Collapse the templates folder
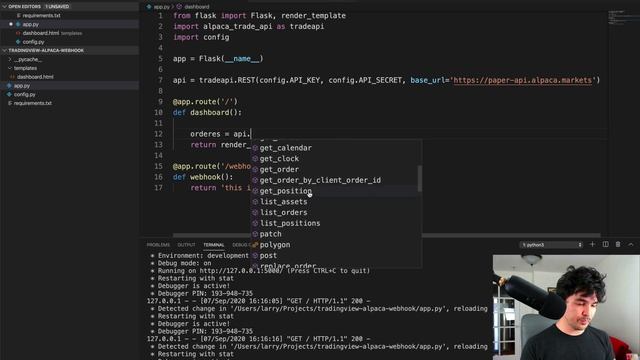The width and height of the screenshot is (640, 360). [x=10, y=68]
